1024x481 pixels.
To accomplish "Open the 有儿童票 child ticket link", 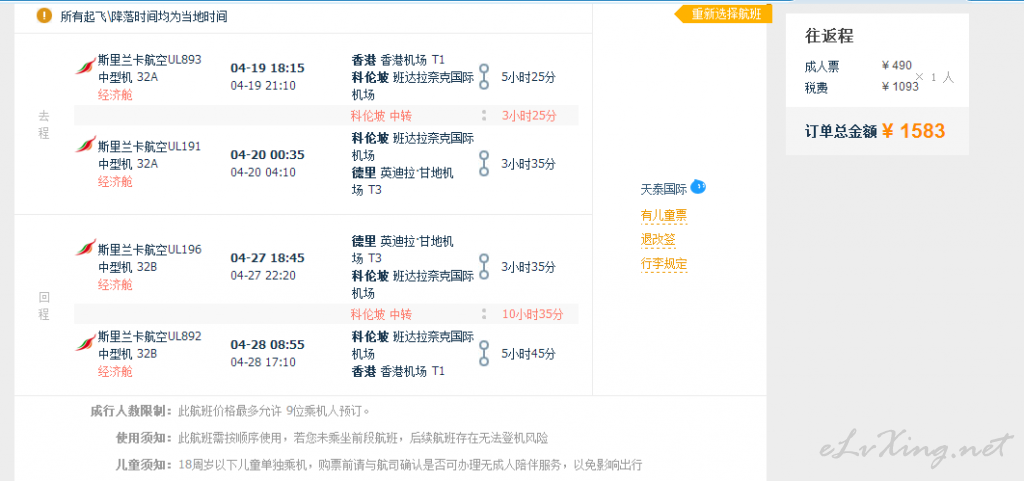I will (664, 215).
